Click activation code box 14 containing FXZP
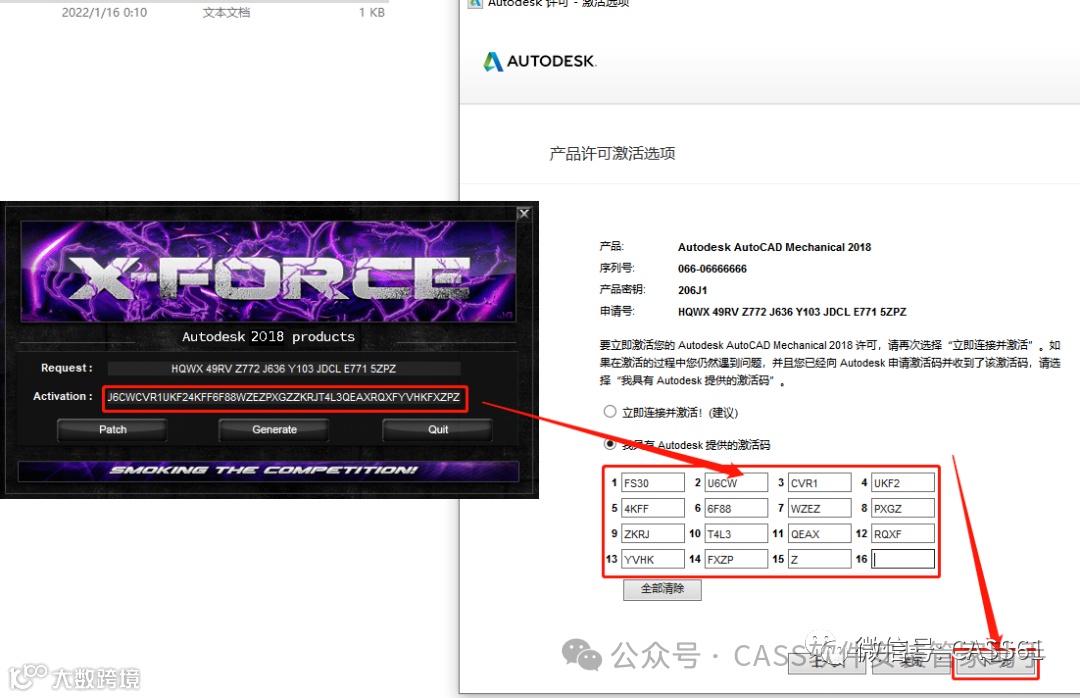Image resolution: width=1080 pixels, height=698 pixels. [x=736, y=559]
